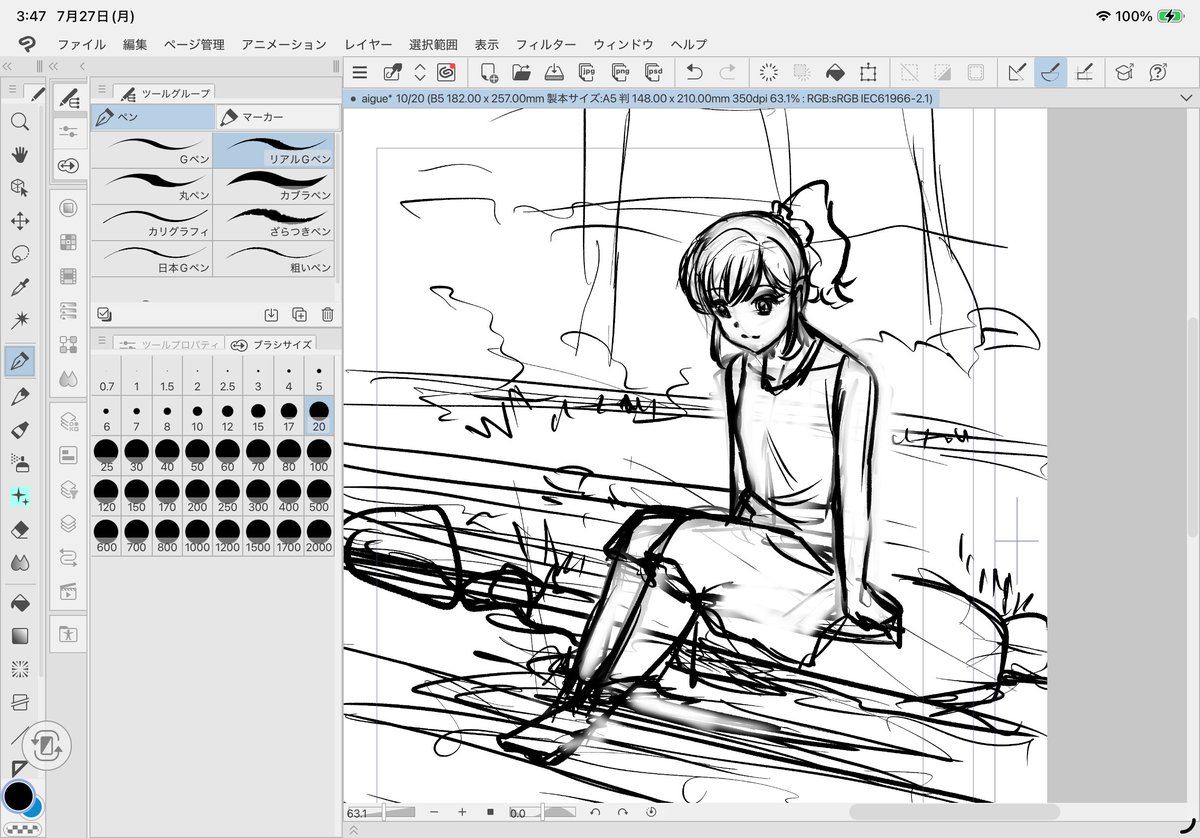This screenshot has width=1200, height=838.
Task: Click the Fill paint-bucket icon in command bar
Action: pos(835,72)
